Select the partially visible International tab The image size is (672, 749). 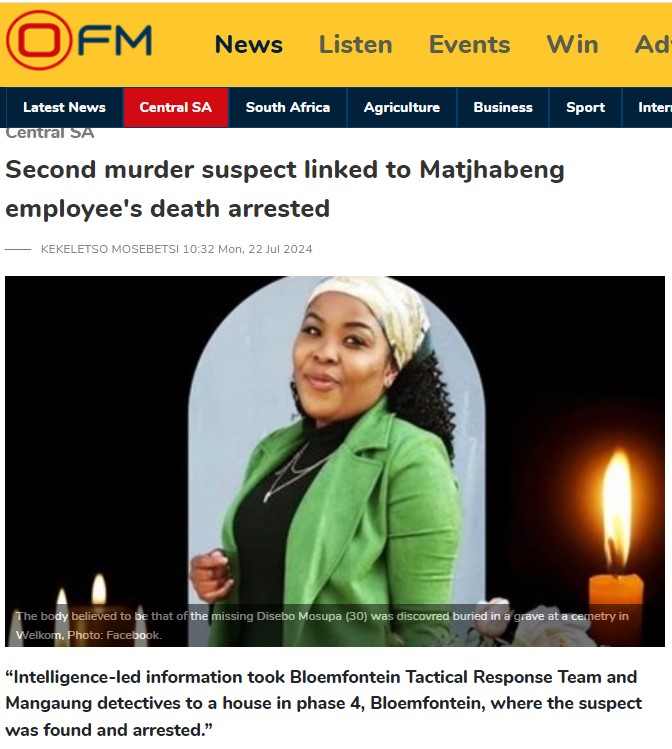pyautogui.click(x=648, y=107)
